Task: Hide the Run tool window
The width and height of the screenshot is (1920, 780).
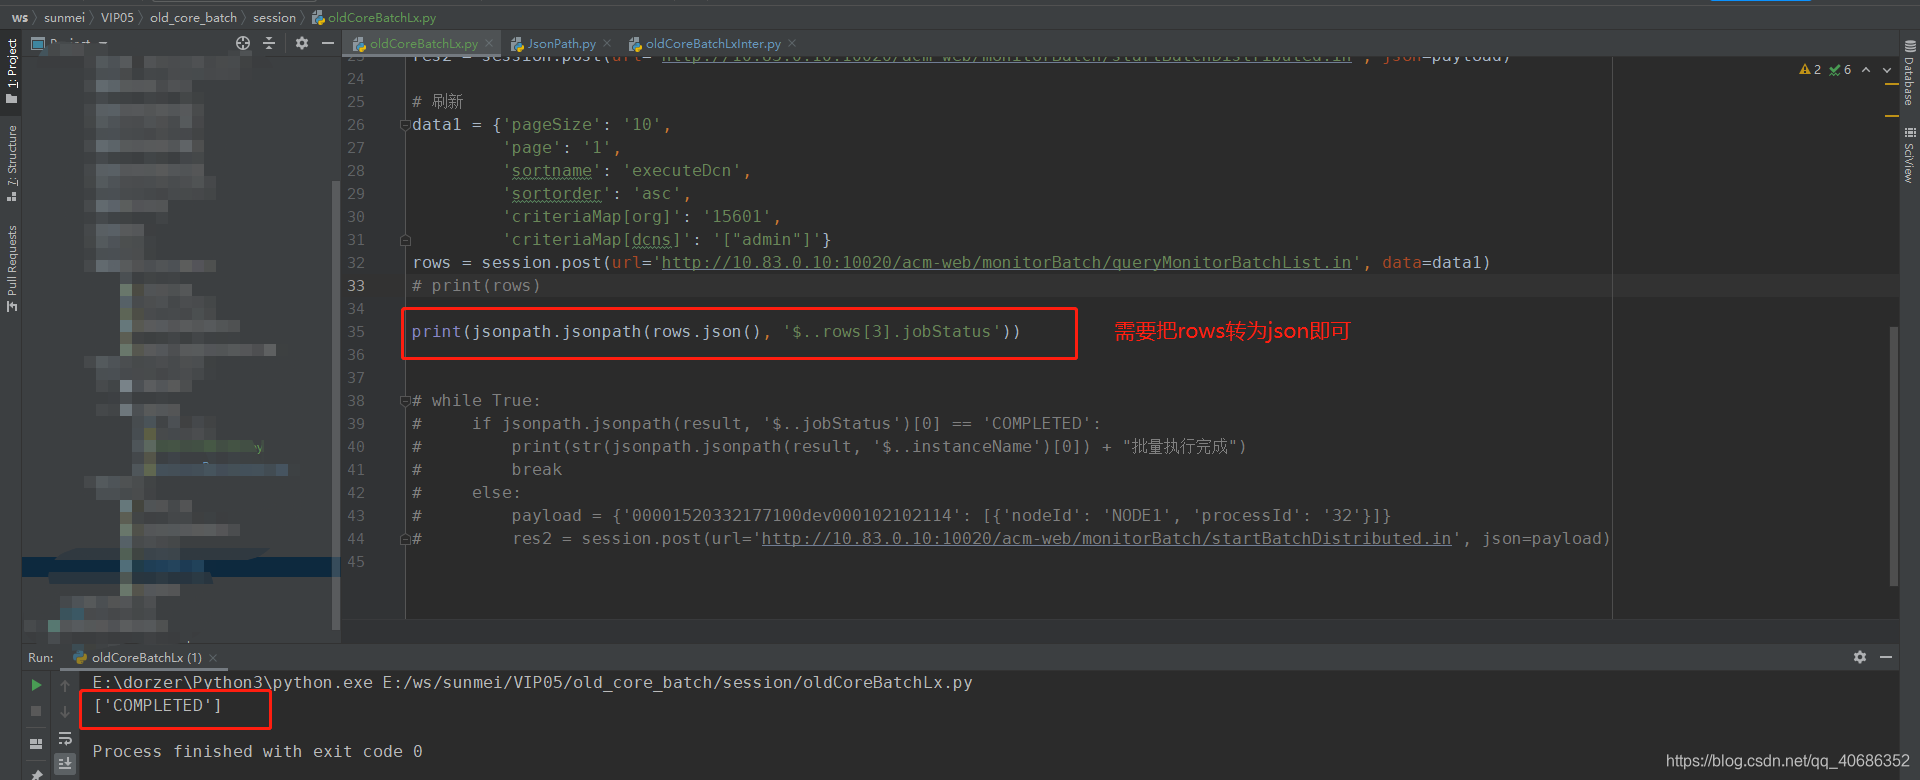Action: (x=1886, y=657)
